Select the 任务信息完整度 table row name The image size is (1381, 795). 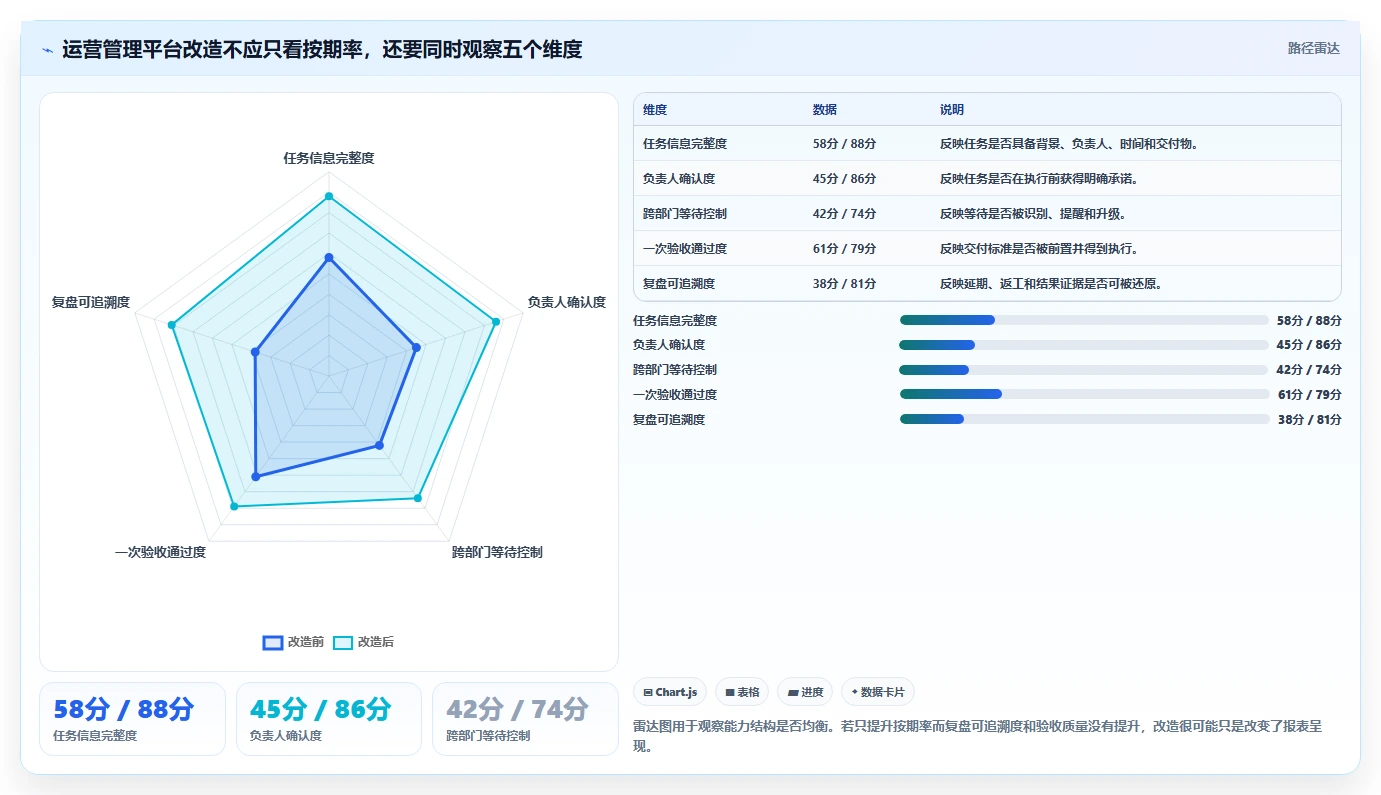pos(685,144)
